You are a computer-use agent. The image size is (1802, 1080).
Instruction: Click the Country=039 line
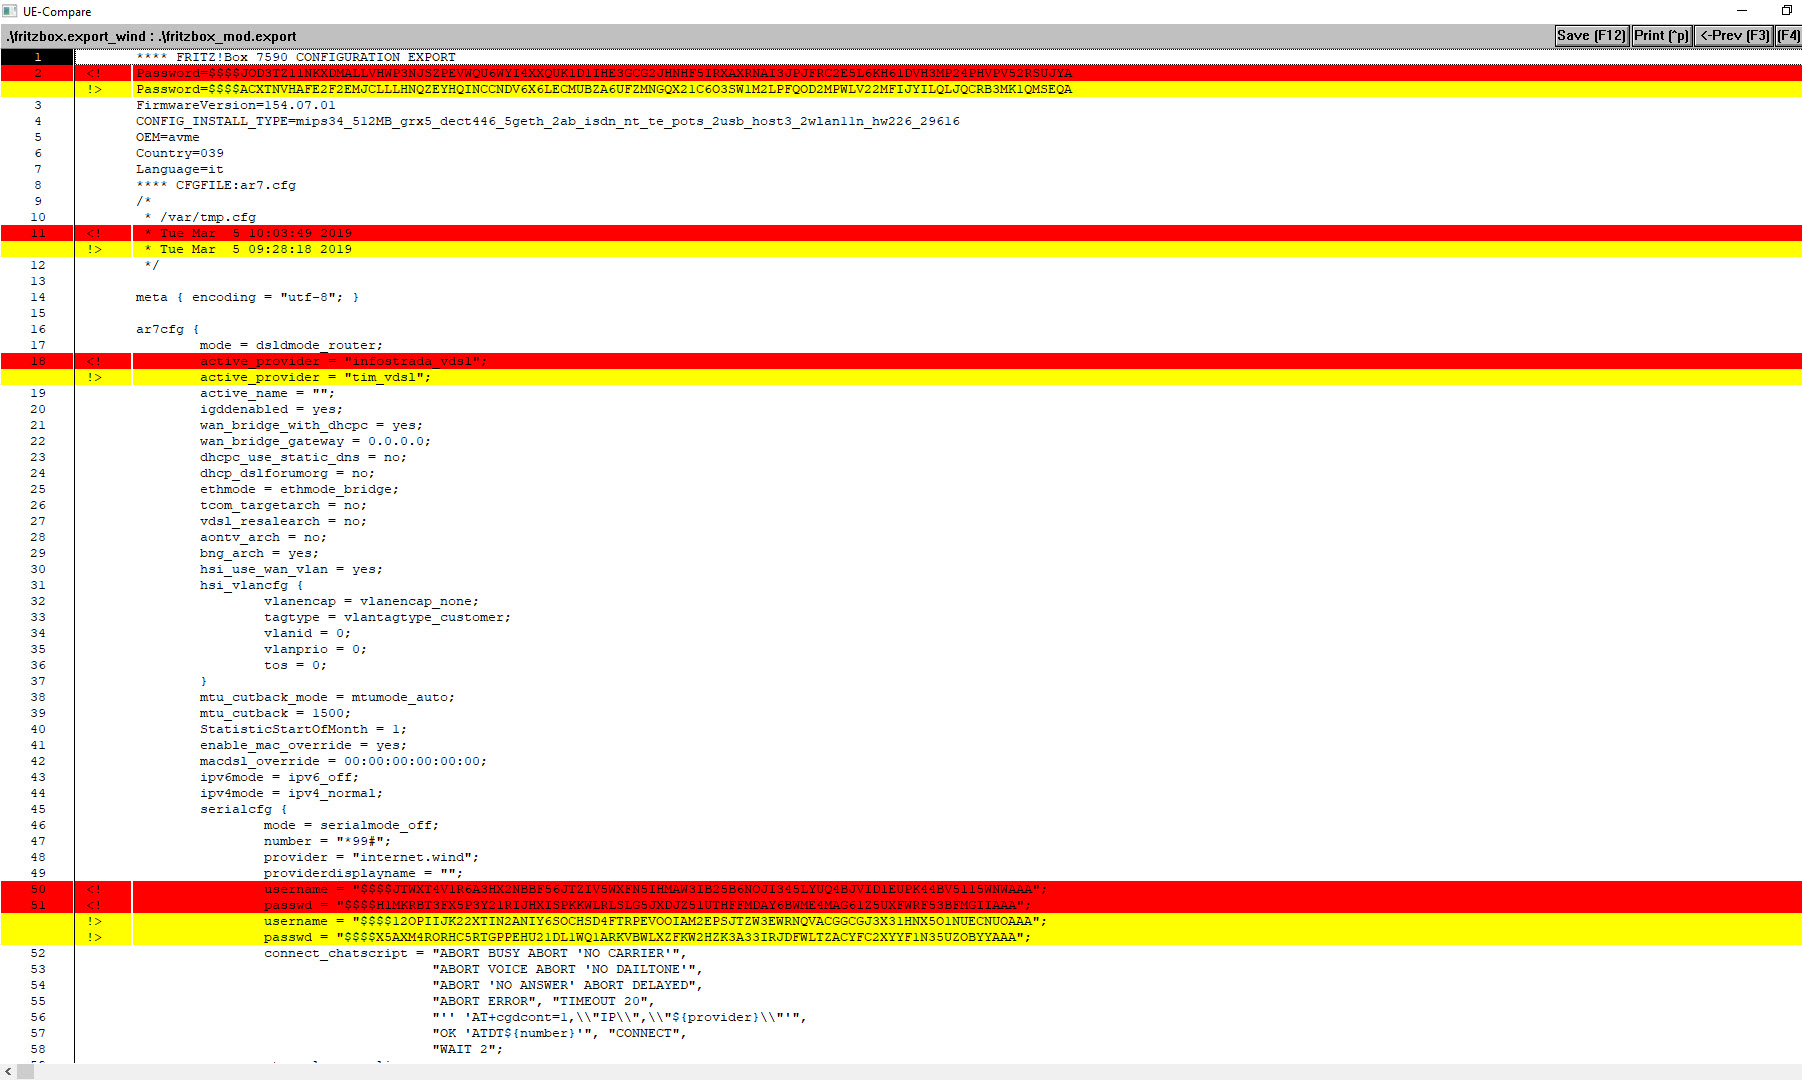tap(180, 153)
